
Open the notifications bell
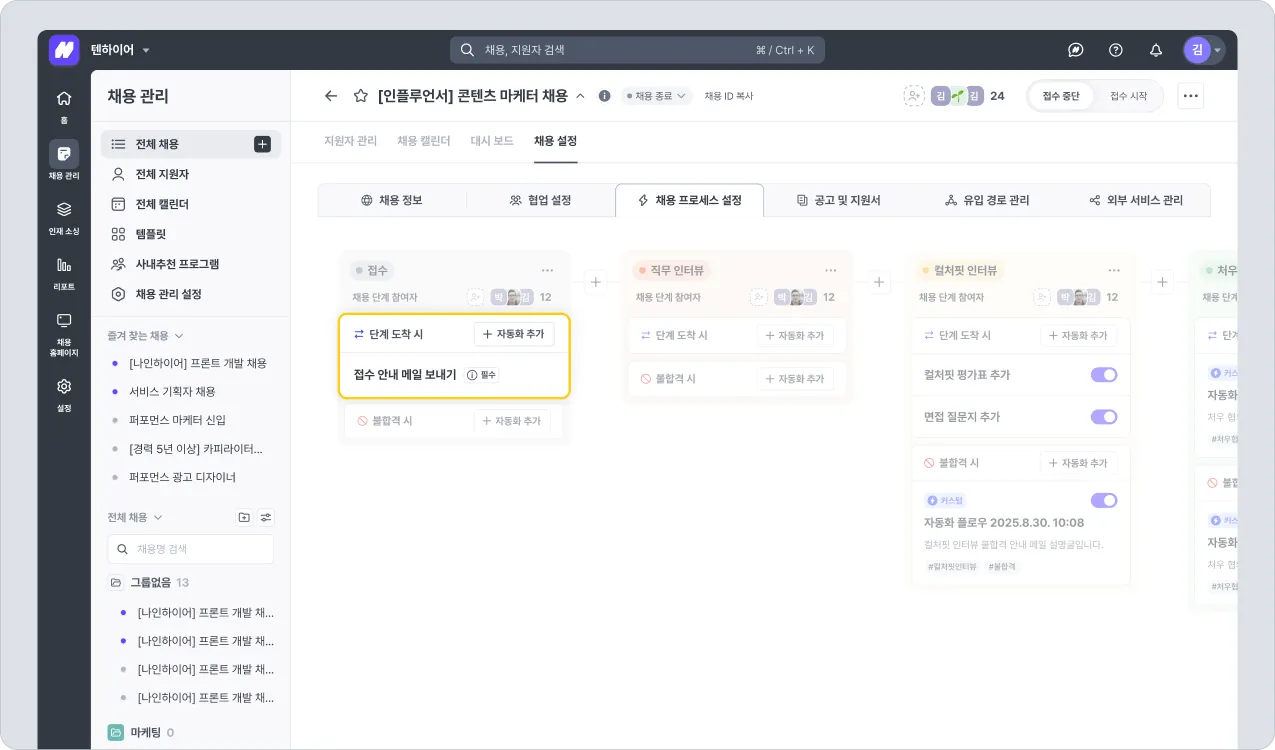coord(1156,50)
